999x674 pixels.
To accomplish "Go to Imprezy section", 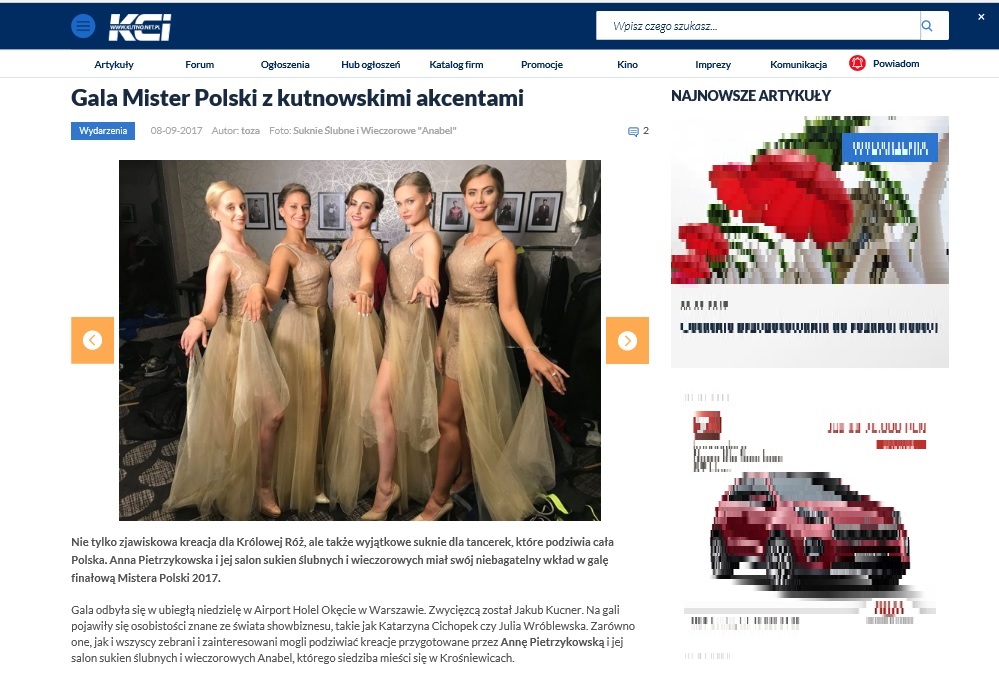I will point(713,64).
